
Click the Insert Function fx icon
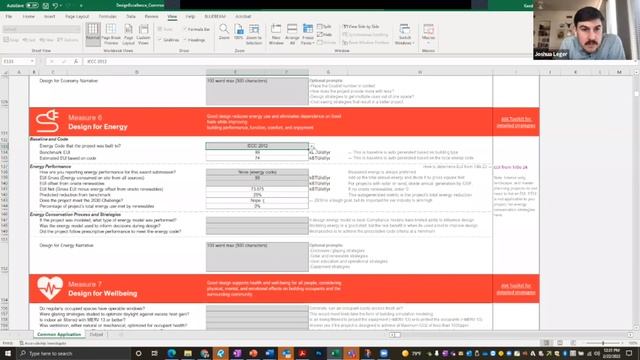point(76,61)
